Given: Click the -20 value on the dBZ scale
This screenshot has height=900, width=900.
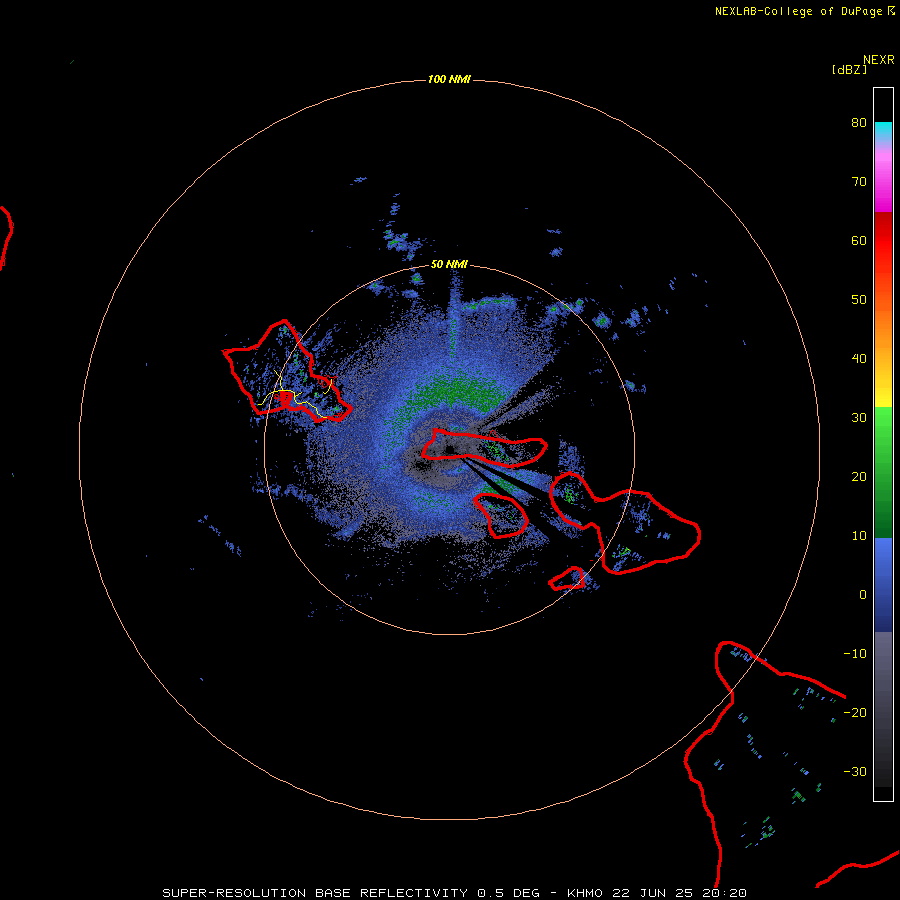Looking at the screenshot, I should (x=855, y=713).
